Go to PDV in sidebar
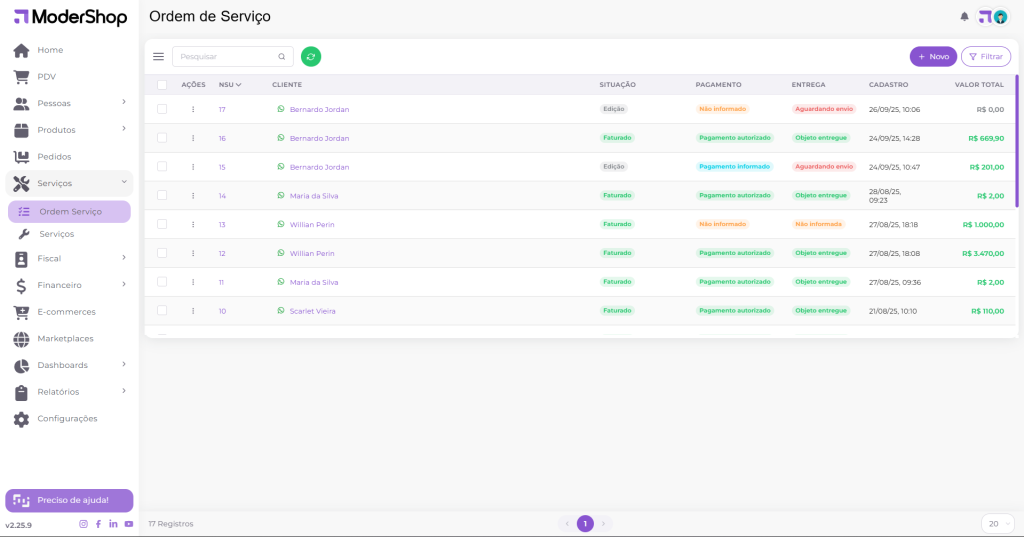1024x537 pixels. pos(46,77)
